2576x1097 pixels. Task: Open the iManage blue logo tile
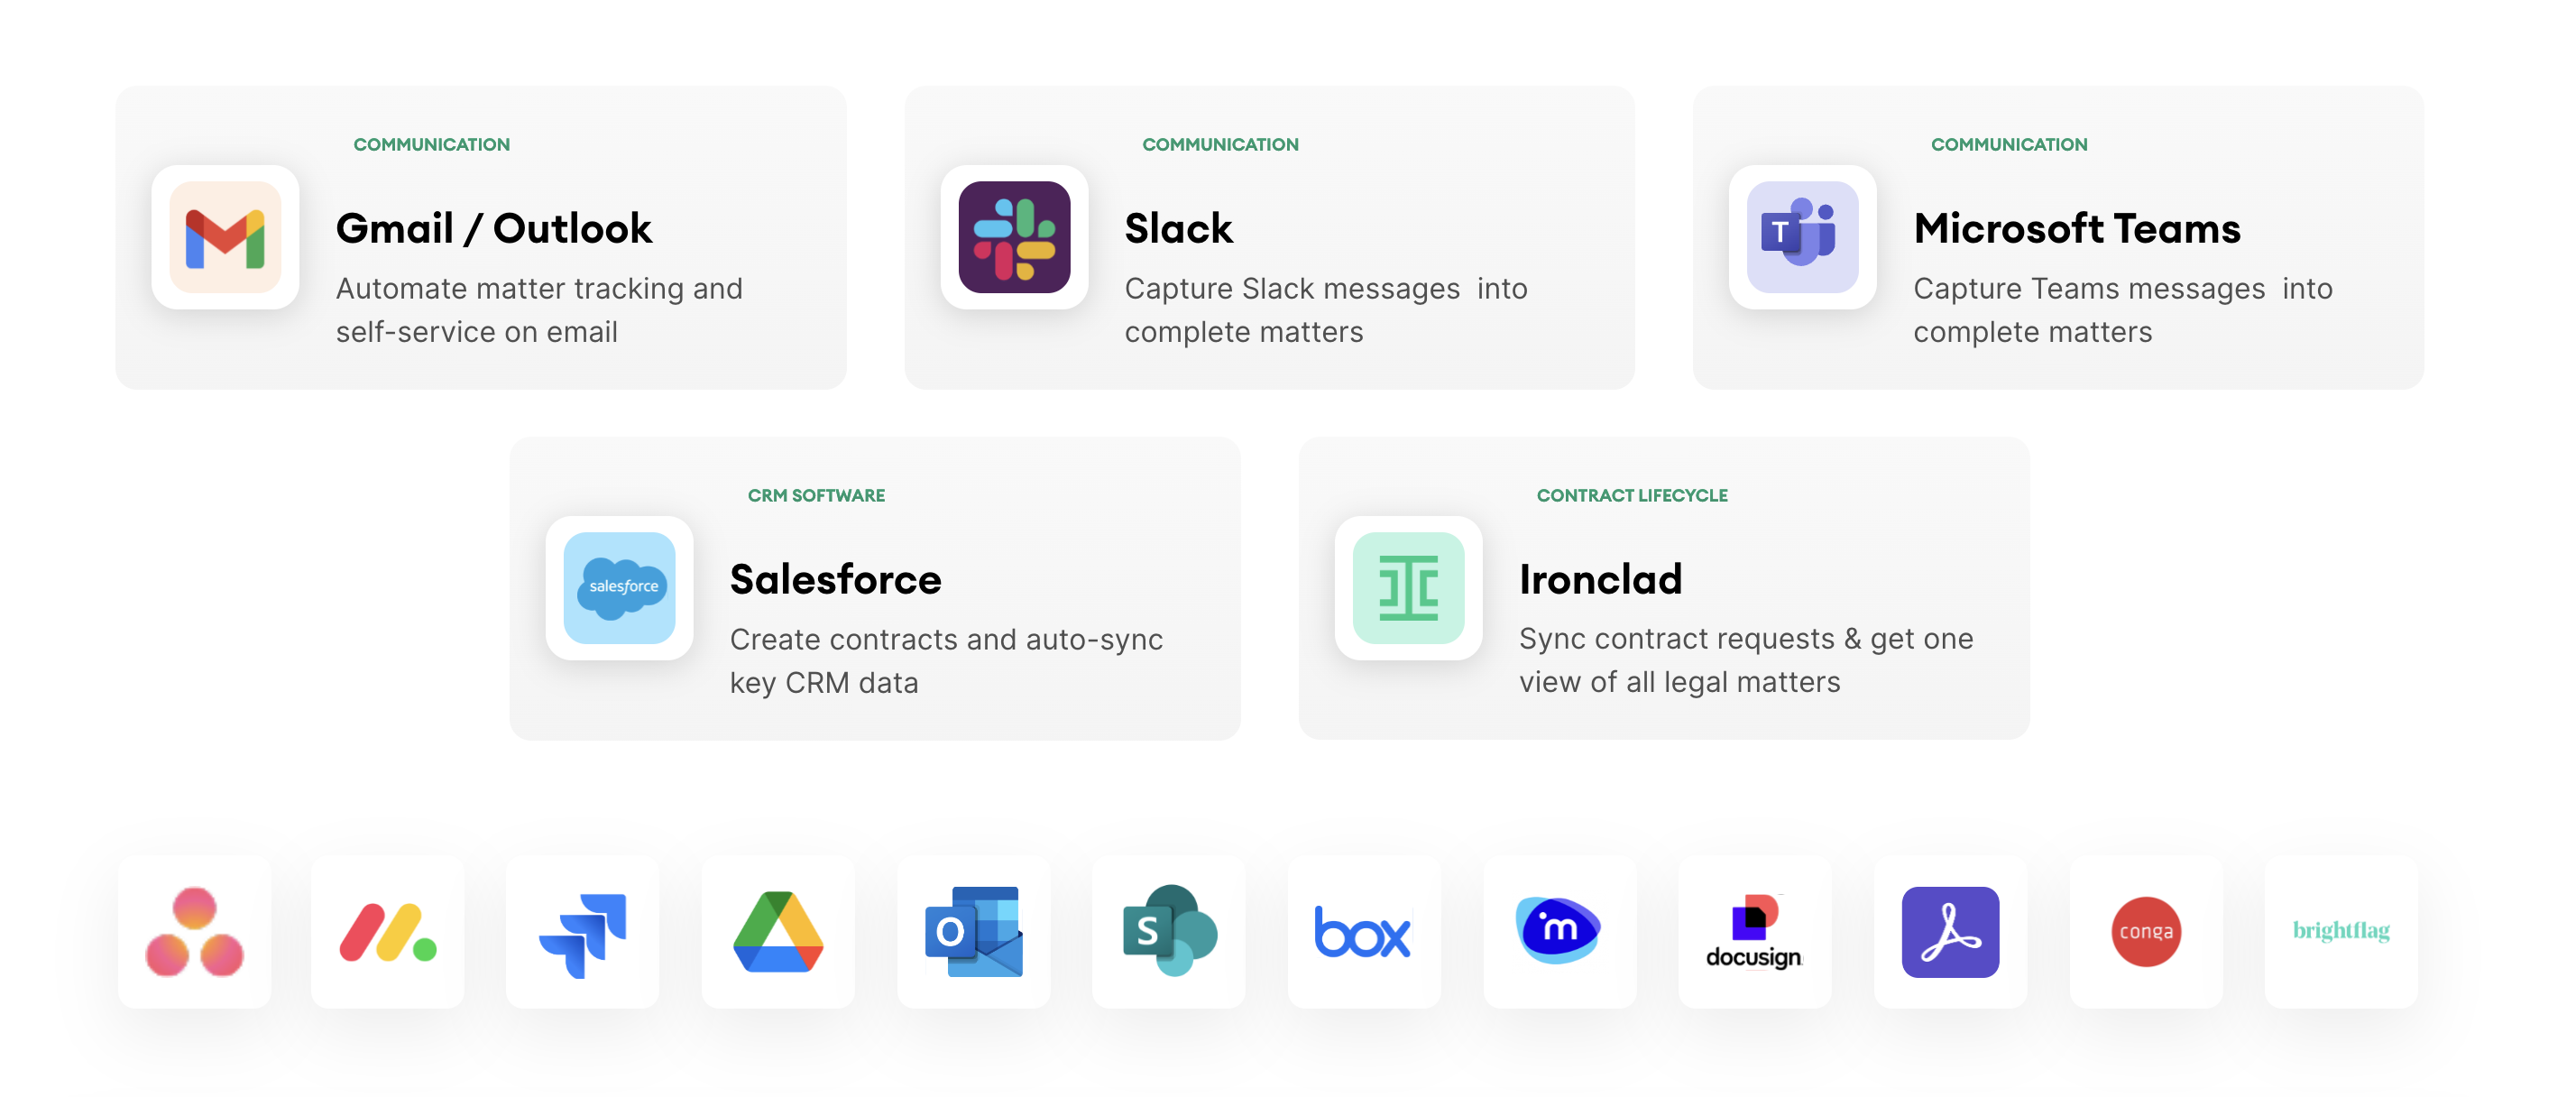pos(1558,931)
